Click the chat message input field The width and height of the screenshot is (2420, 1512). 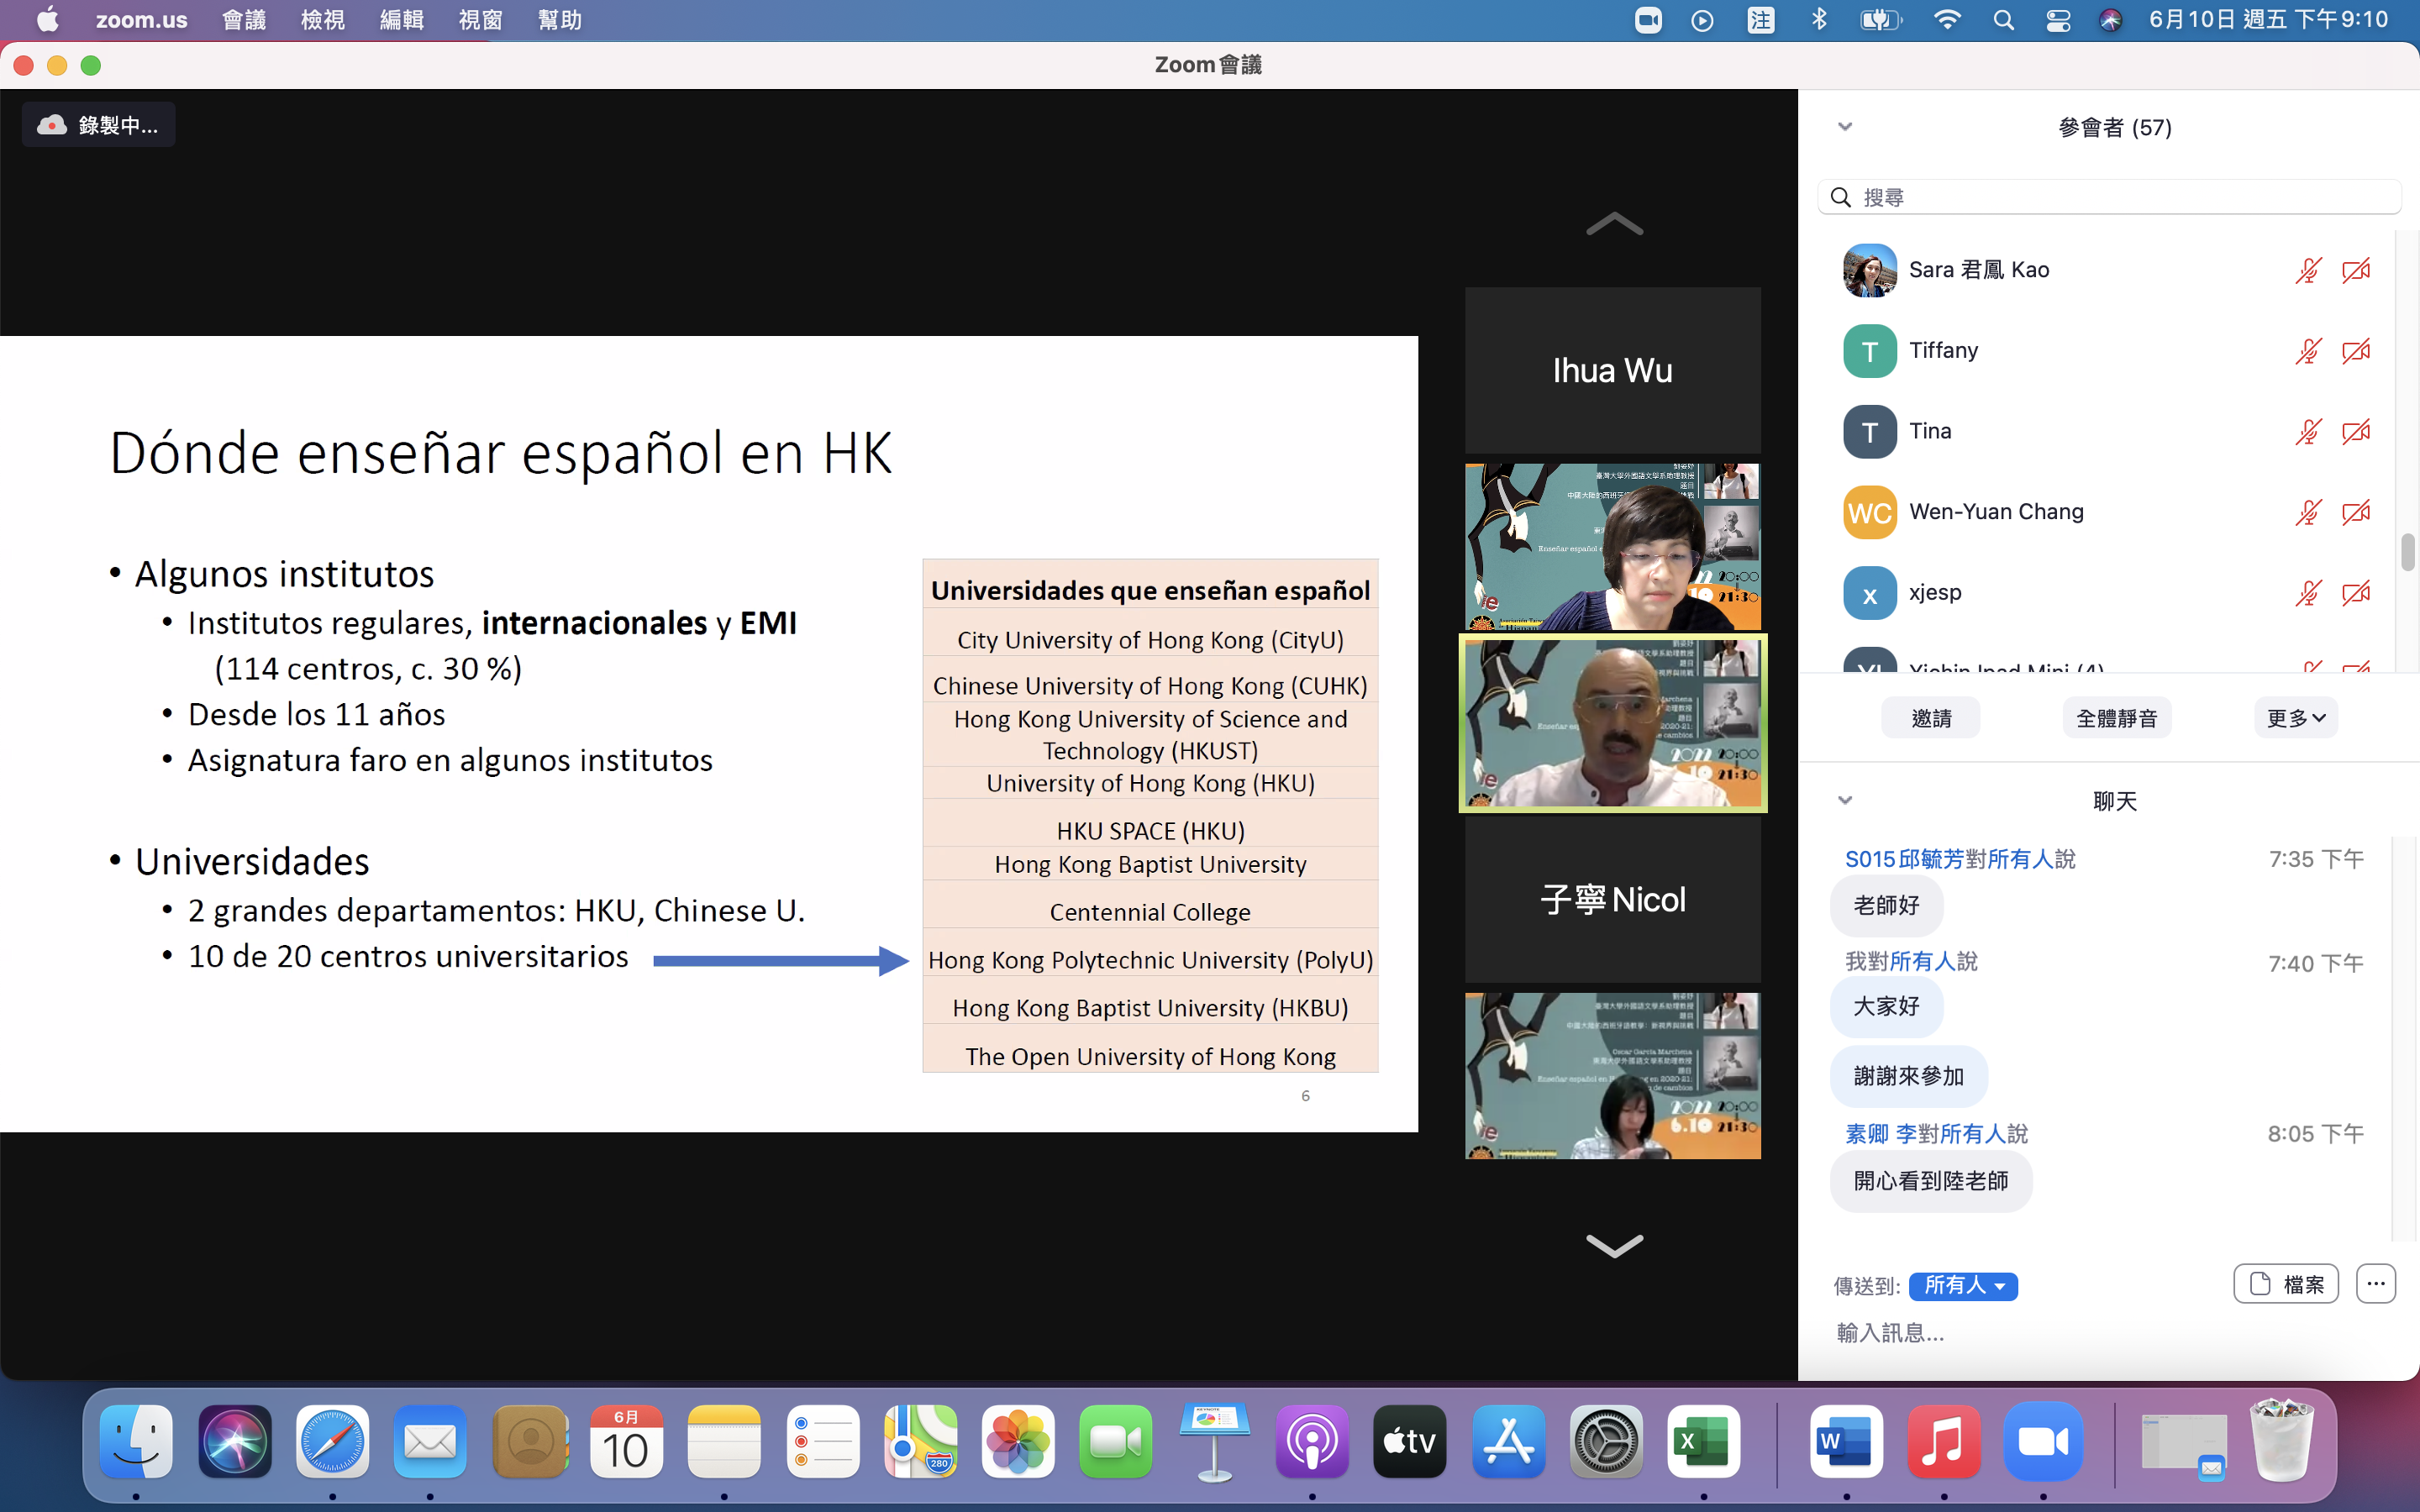[2110, 1333]
